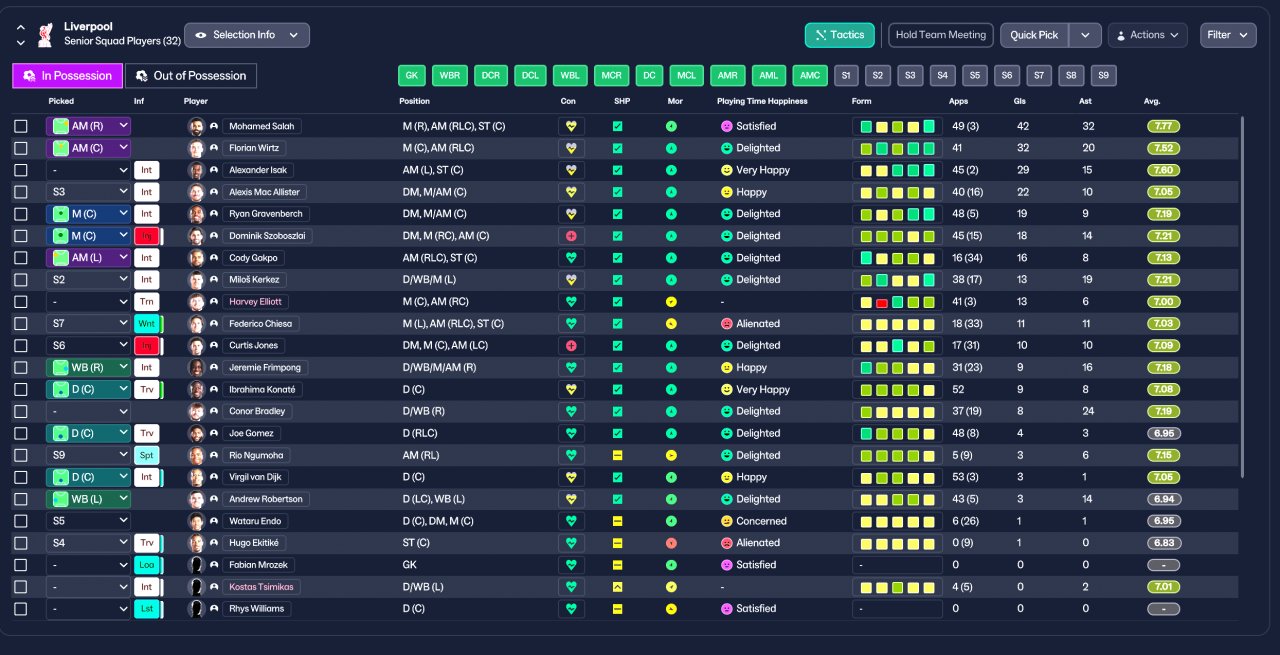Check the box for Jeremie Frimpong
Image resolution: width=1280 pixels, height=655 pixels.
[21, 368]
